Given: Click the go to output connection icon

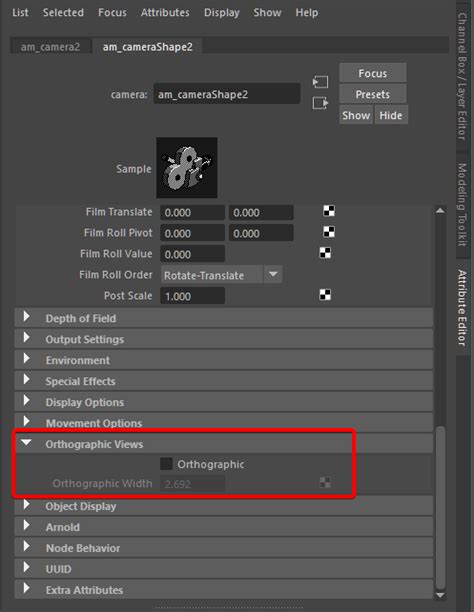Looking at the screenshot, I should [320, 103].
